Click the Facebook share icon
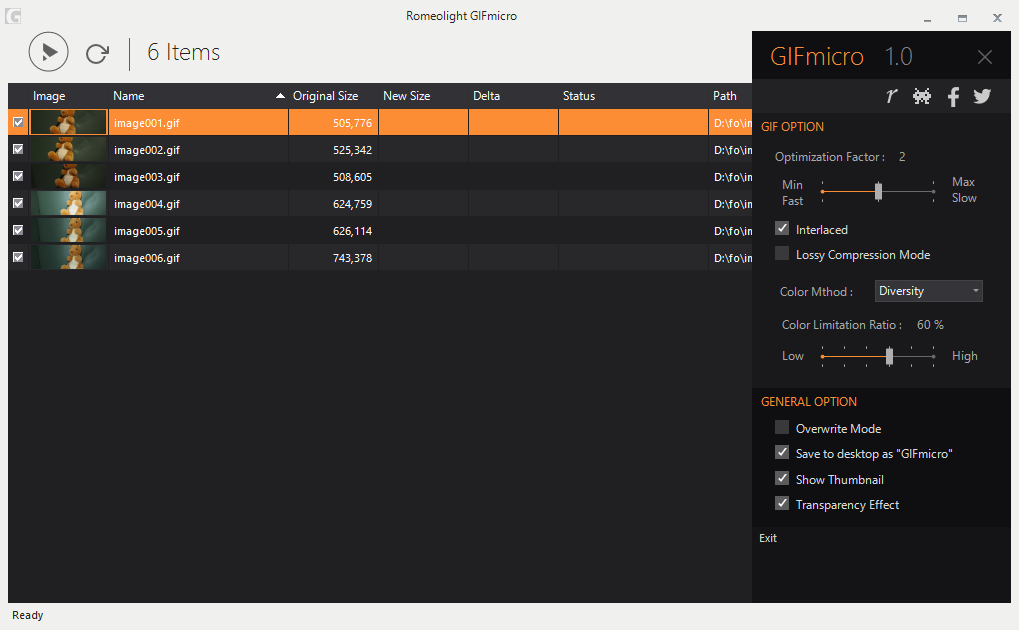Viewport: 1019px width, 630px height. click(x=952, y=96)
